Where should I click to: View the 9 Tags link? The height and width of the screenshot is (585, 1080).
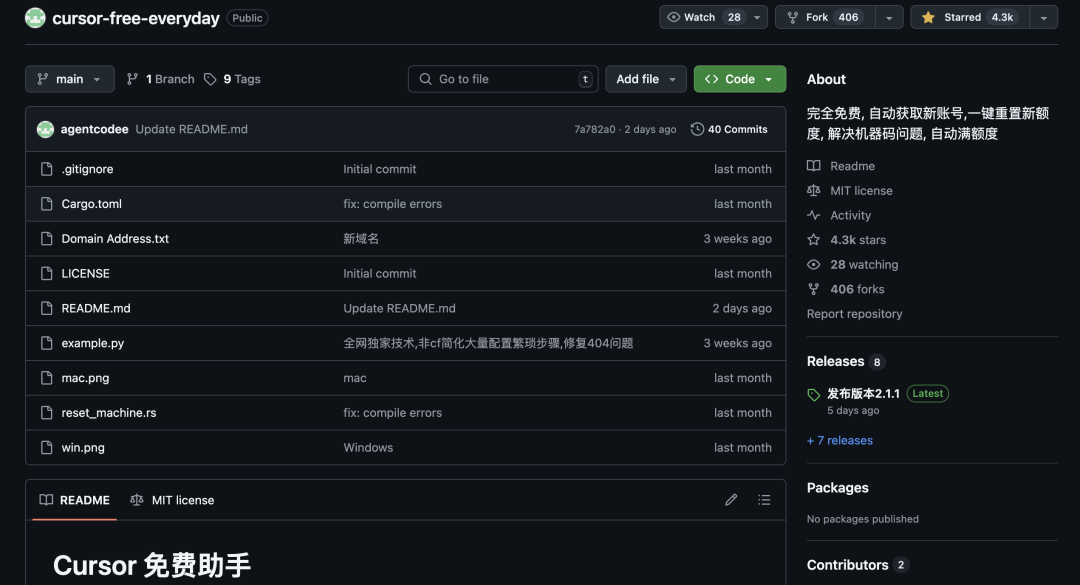tap(232, 79)
